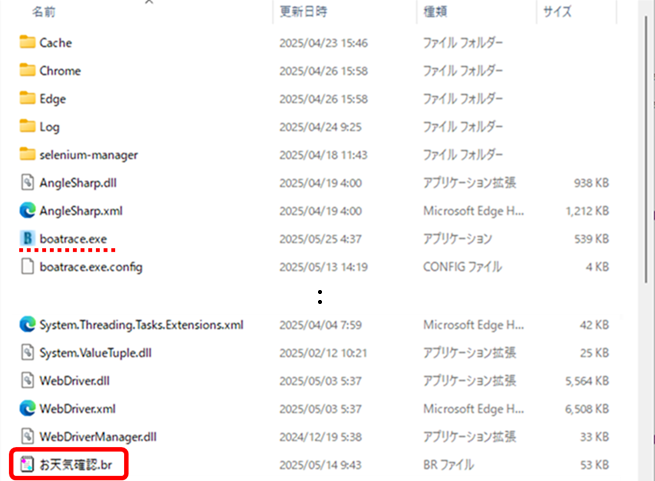Click the Edge folder icon
This screenshot has width=655, height=481.
27,99
